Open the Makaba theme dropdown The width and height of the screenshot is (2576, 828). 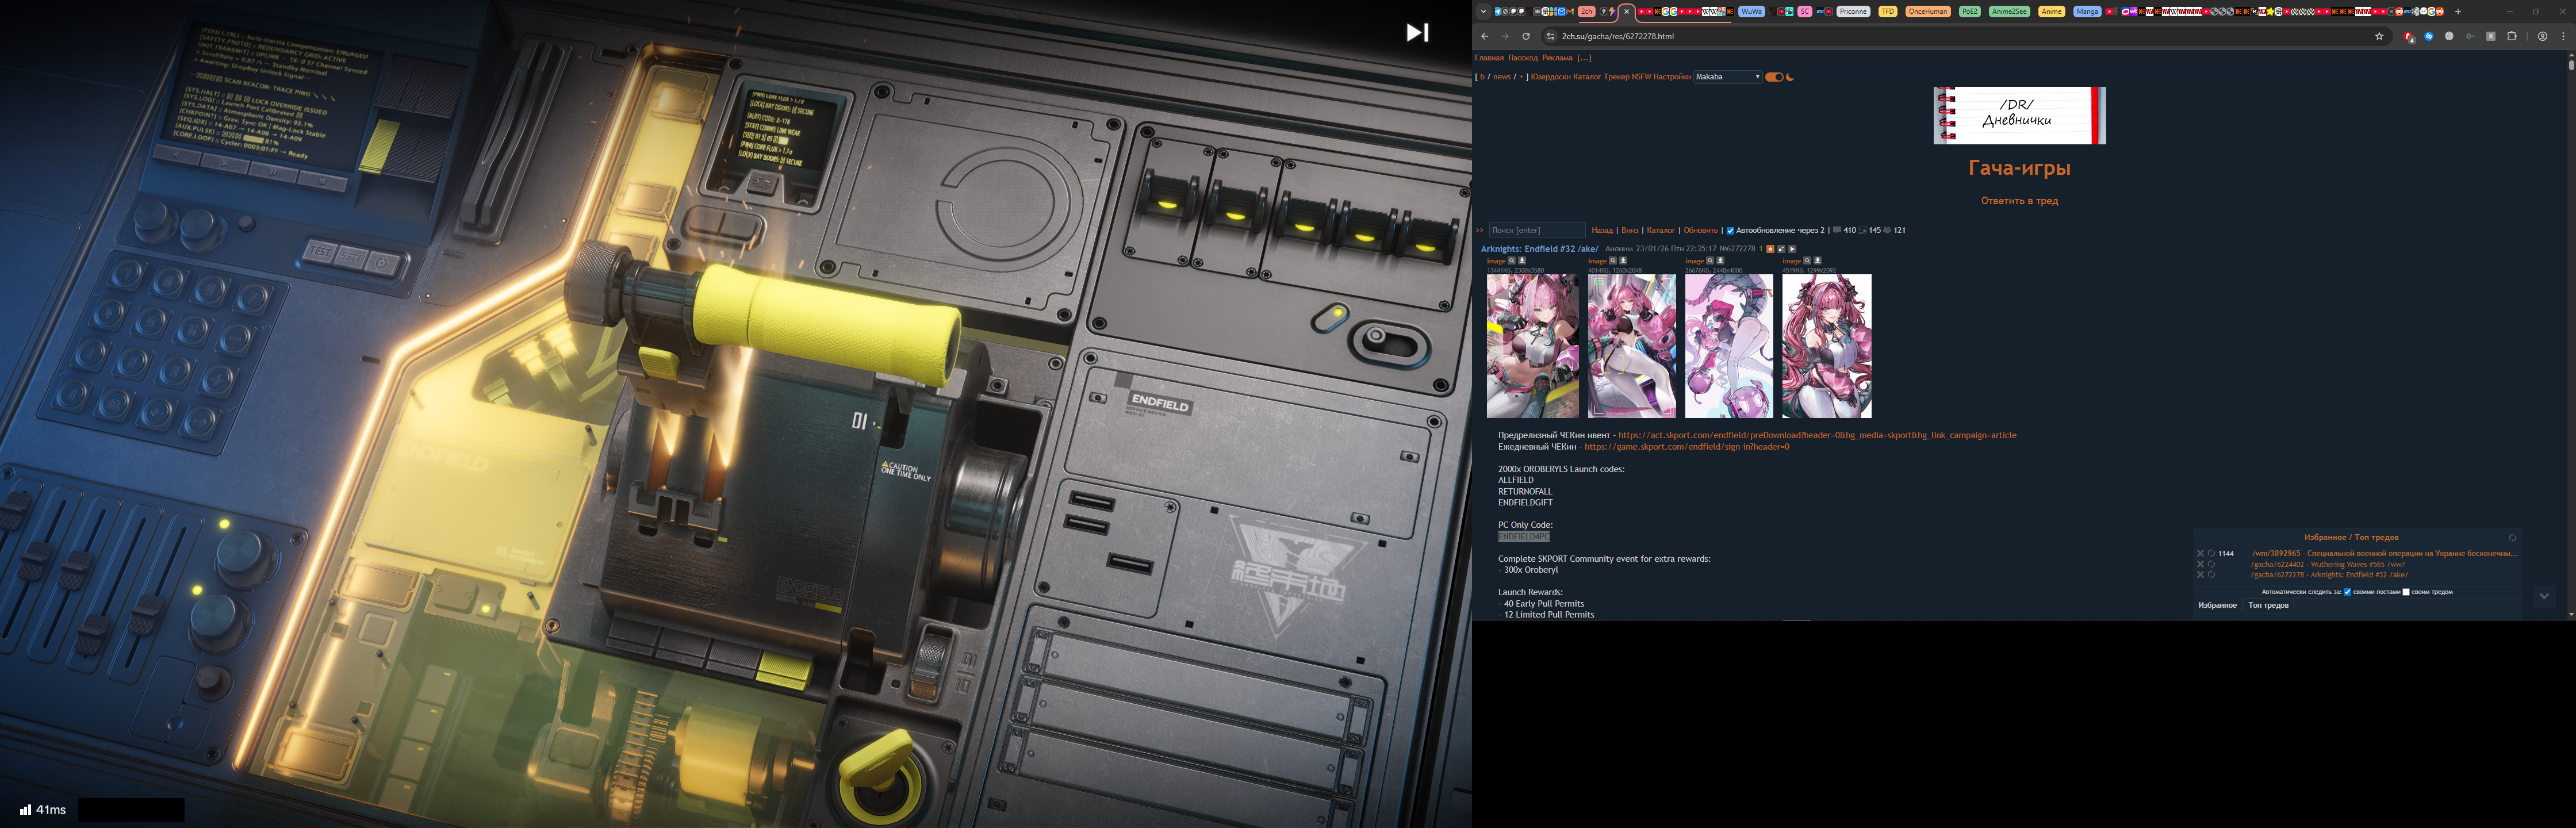coord(1727,77)
